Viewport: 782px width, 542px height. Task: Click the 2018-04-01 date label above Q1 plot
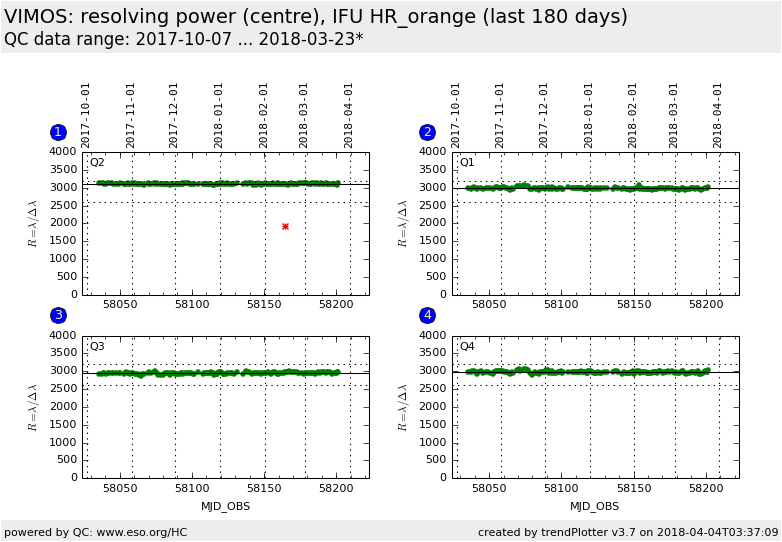point(718,114)
